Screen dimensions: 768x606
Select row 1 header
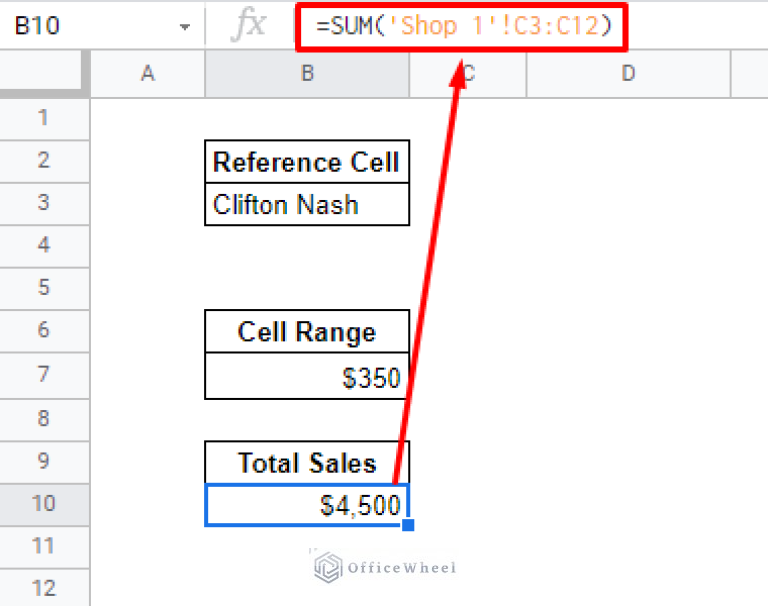43,119
